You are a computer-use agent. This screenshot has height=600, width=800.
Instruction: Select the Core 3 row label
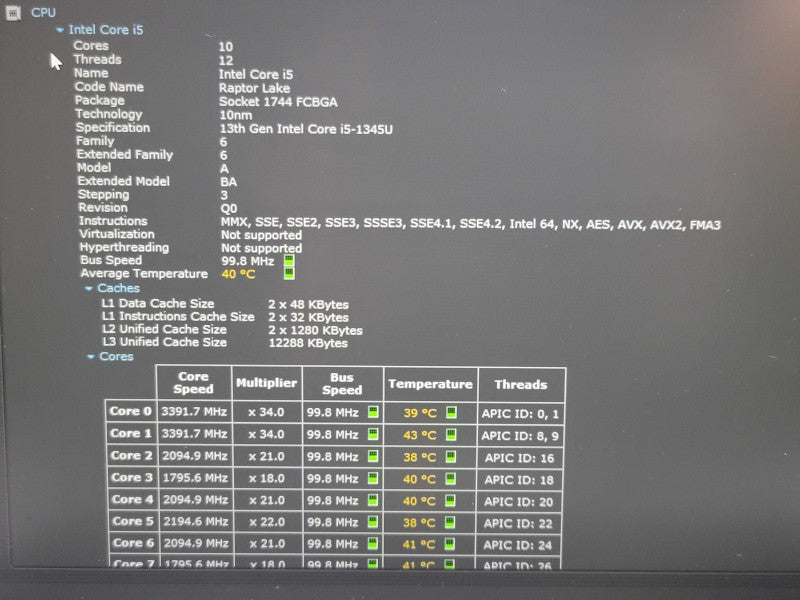click(x=132, y=478)
